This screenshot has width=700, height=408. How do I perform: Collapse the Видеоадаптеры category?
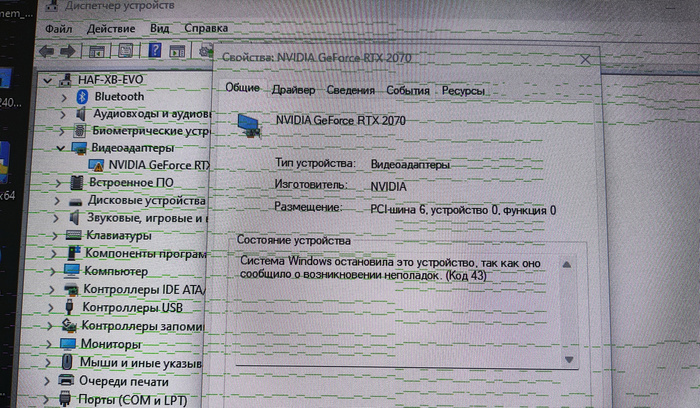61,148
